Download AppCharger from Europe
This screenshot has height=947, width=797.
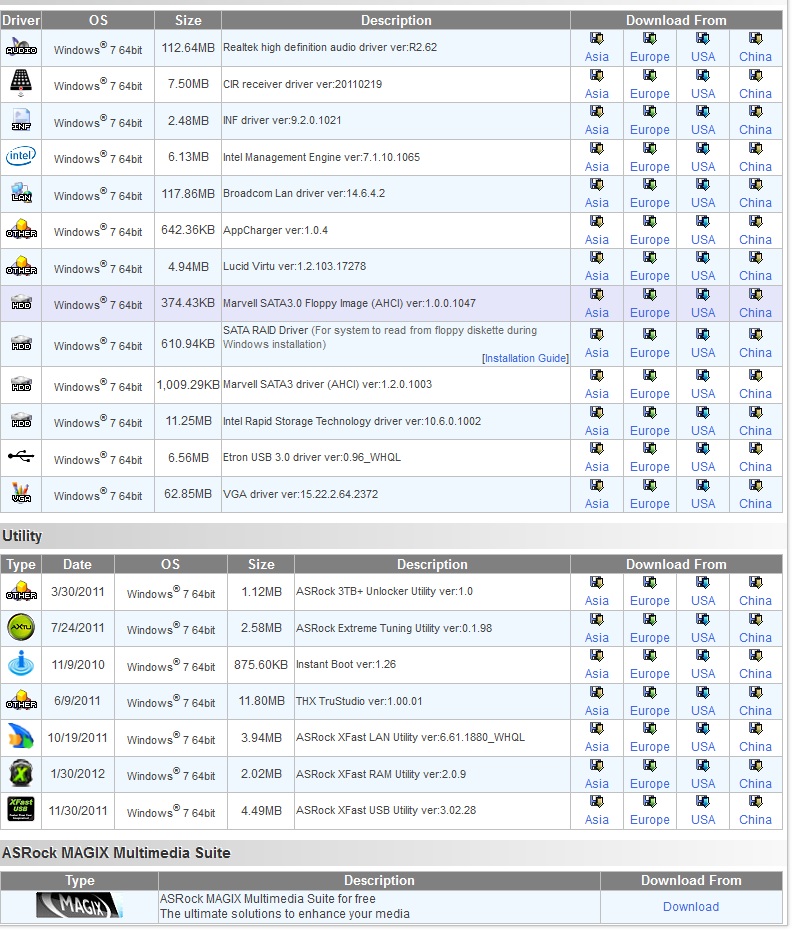coord(650,240)
